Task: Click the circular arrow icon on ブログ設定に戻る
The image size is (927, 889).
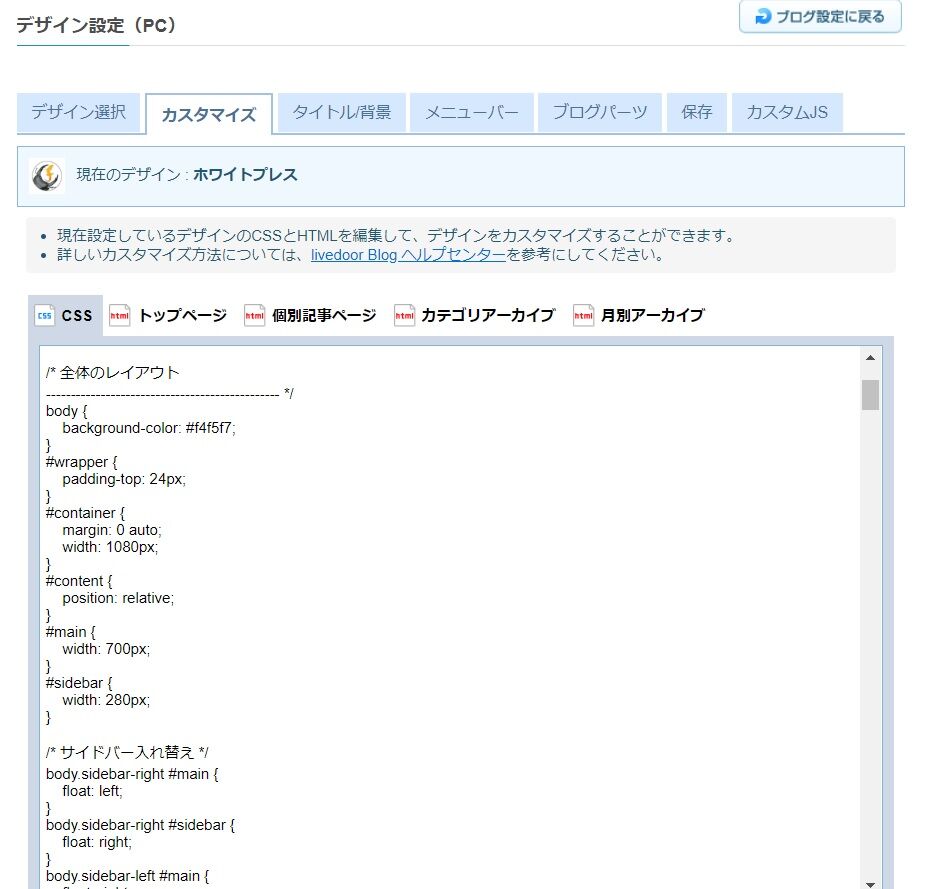Action: (x=764, y=17)
